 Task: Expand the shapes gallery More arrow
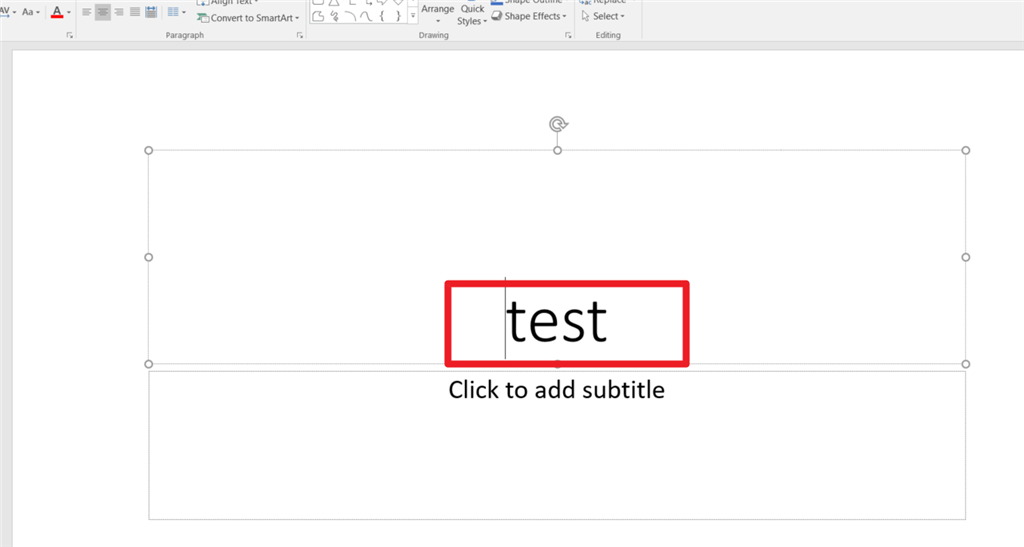(x=413, y=16)
